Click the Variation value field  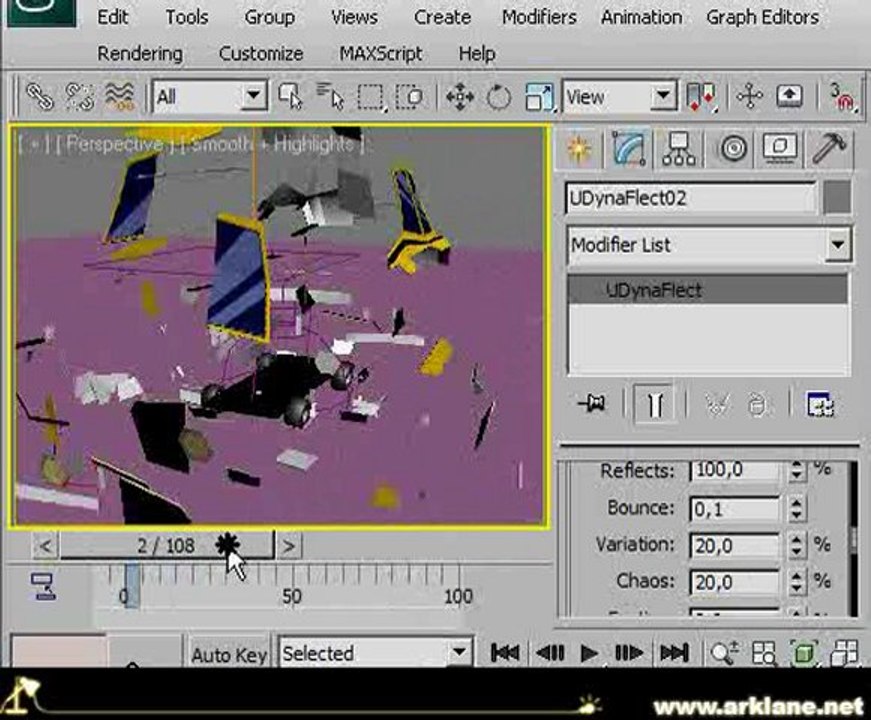point(734,546)
